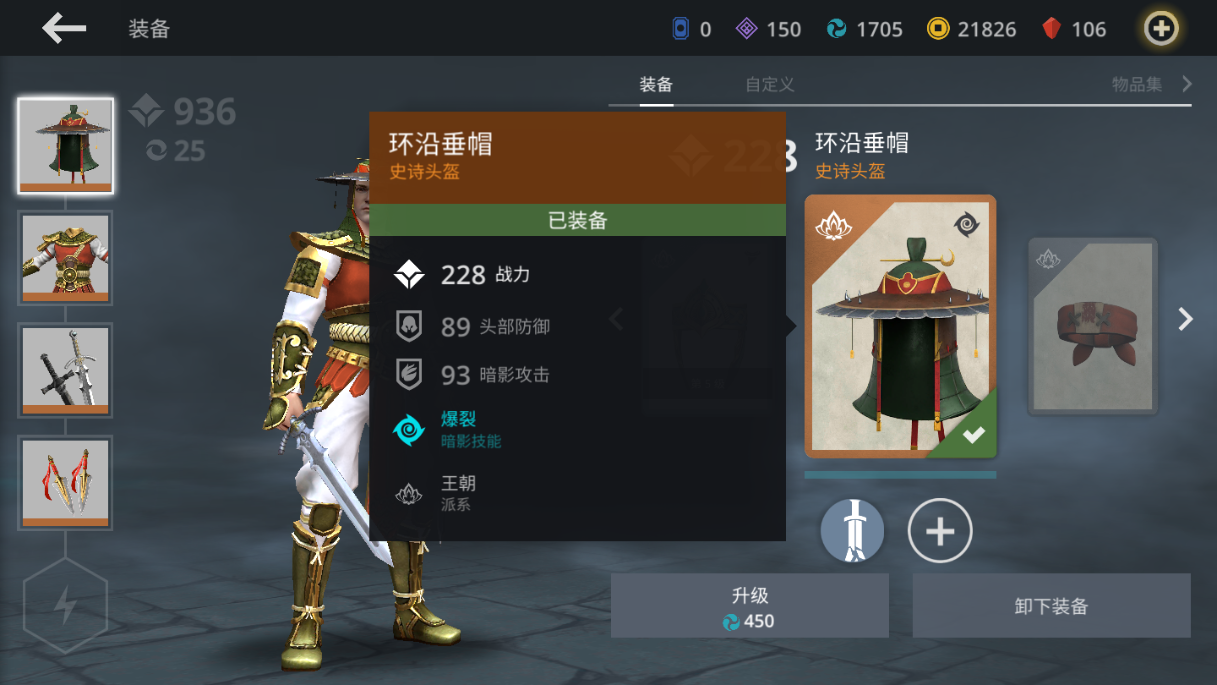Upgrade the helmet for 450
Screen dimensions: 1217x685
(x=750, y=606)
